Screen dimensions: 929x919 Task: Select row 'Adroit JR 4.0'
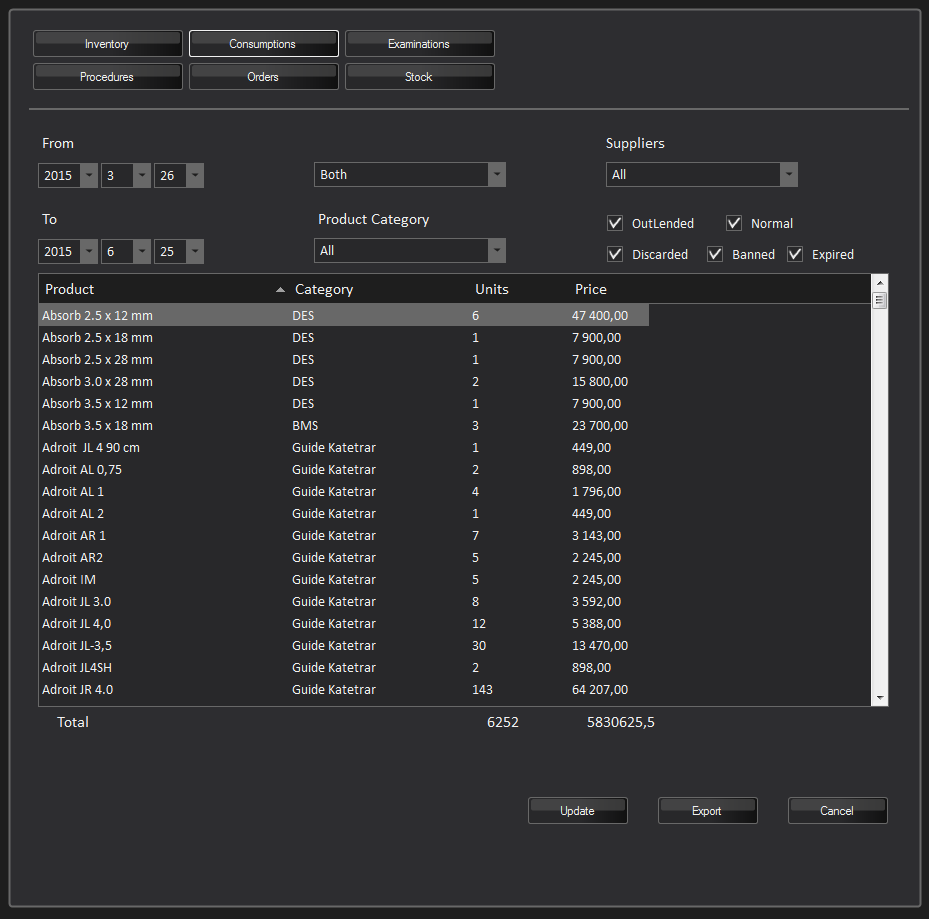344,689
